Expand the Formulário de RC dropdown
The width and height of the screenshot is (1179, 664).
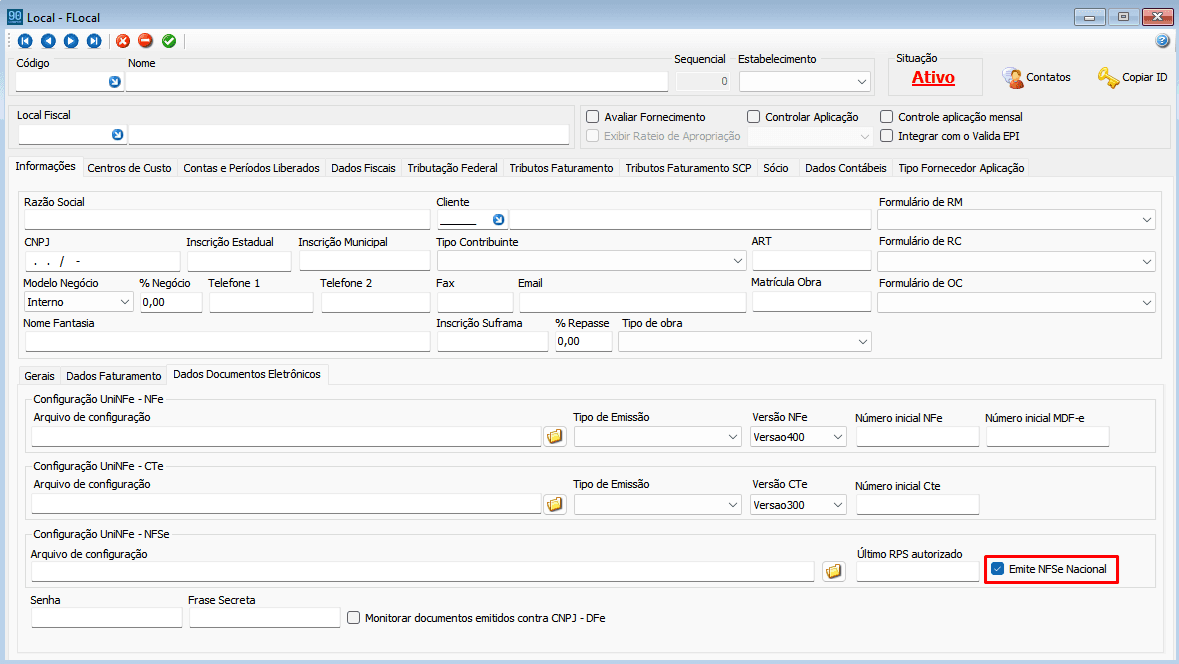1147,262
